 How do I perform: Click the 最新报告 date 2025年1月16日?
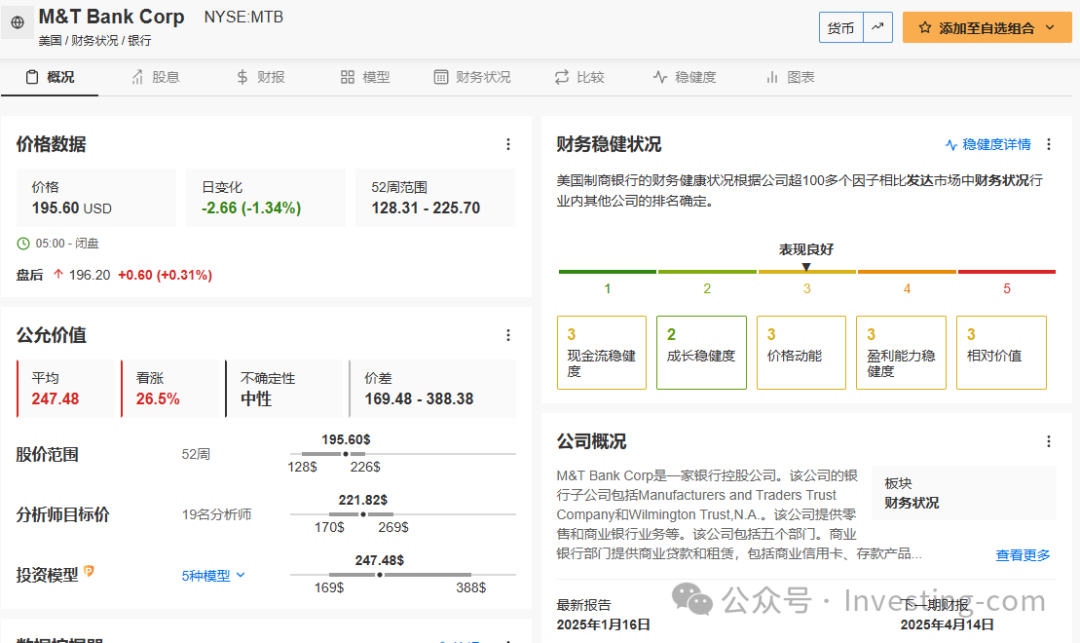pos(603,624)
